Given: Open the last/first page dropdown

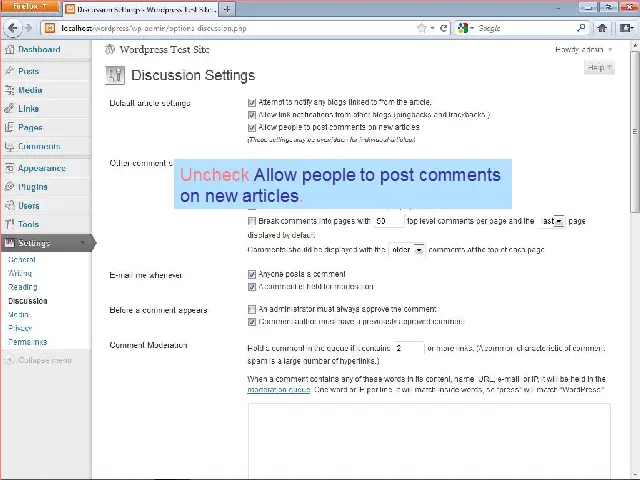Looking at the screenshot, I should [x=551, y=221].
